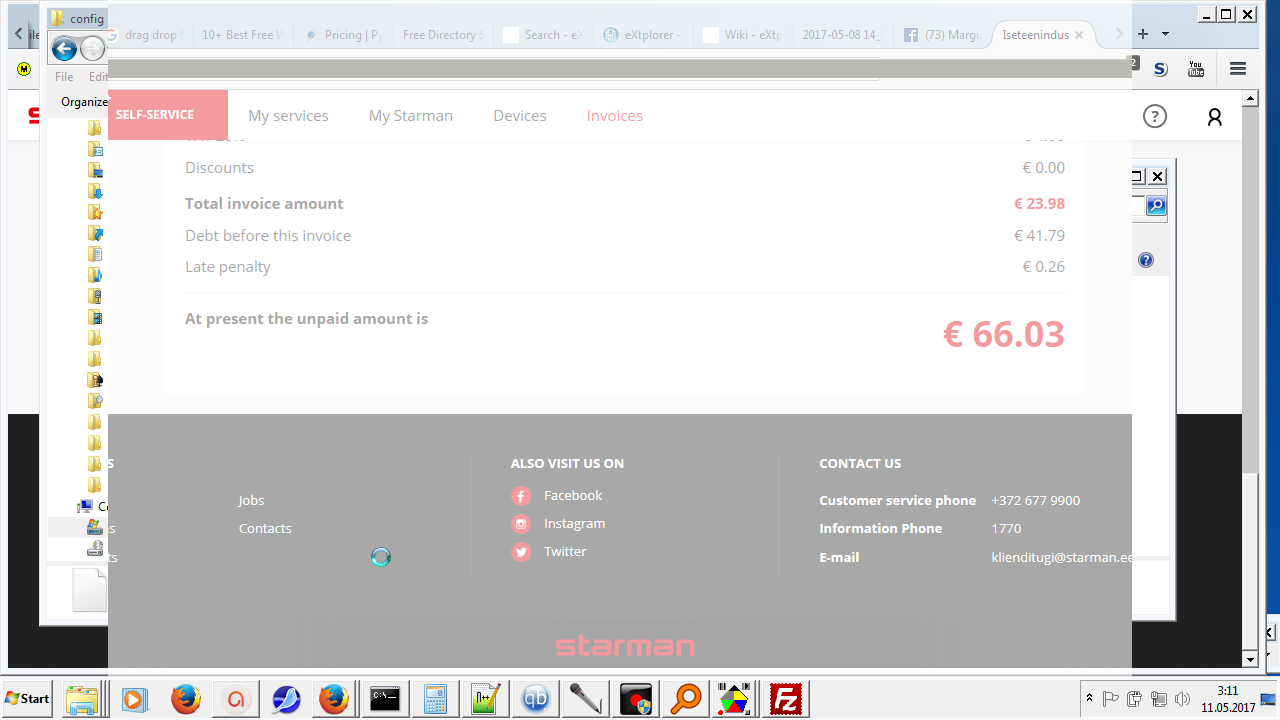Open the media player taskbar icon
The width and height of the screenshot is (1280, 720).
134,699
